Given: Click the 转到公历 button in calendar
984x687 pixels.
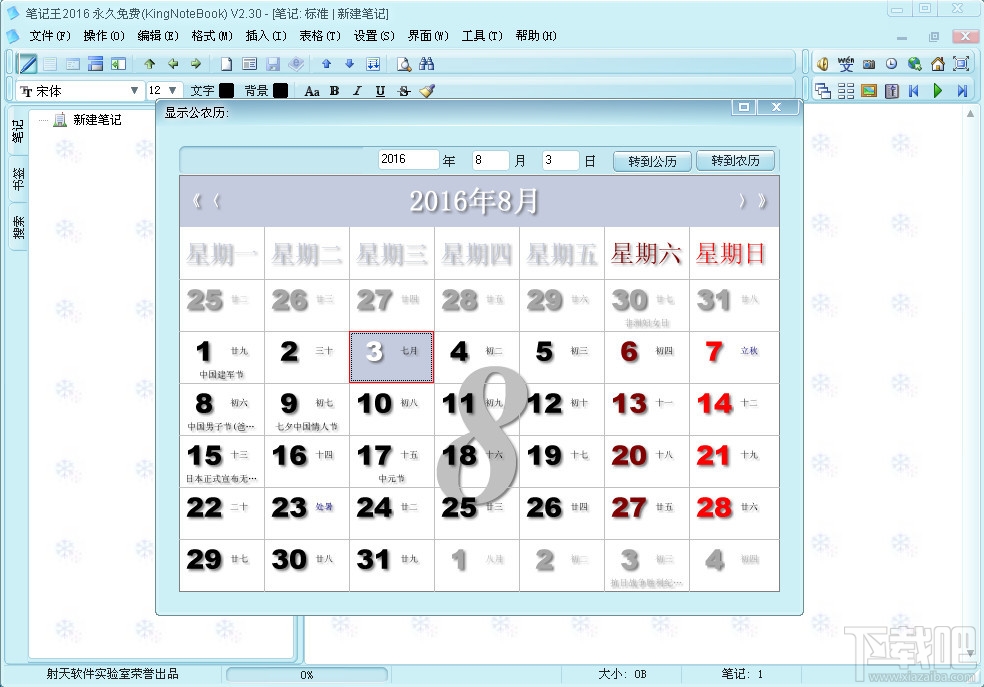Looking at the screenshot, I should coord(651,159).
